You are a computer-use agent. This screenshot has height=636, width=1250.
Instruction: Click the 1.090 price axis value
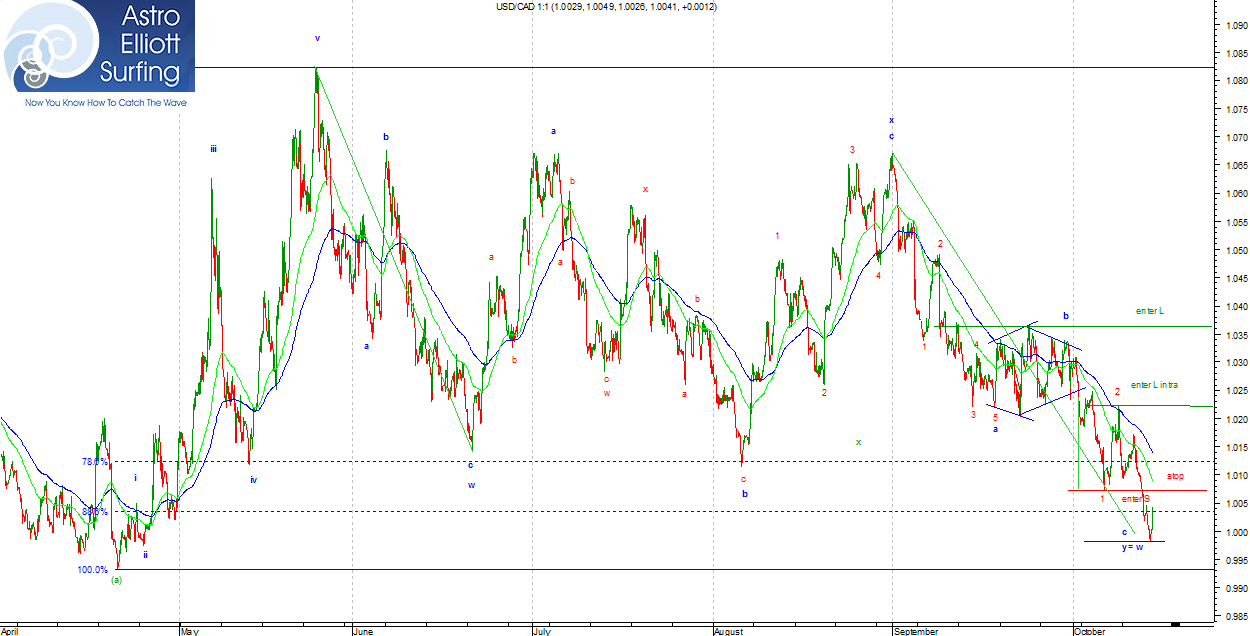1236,25
